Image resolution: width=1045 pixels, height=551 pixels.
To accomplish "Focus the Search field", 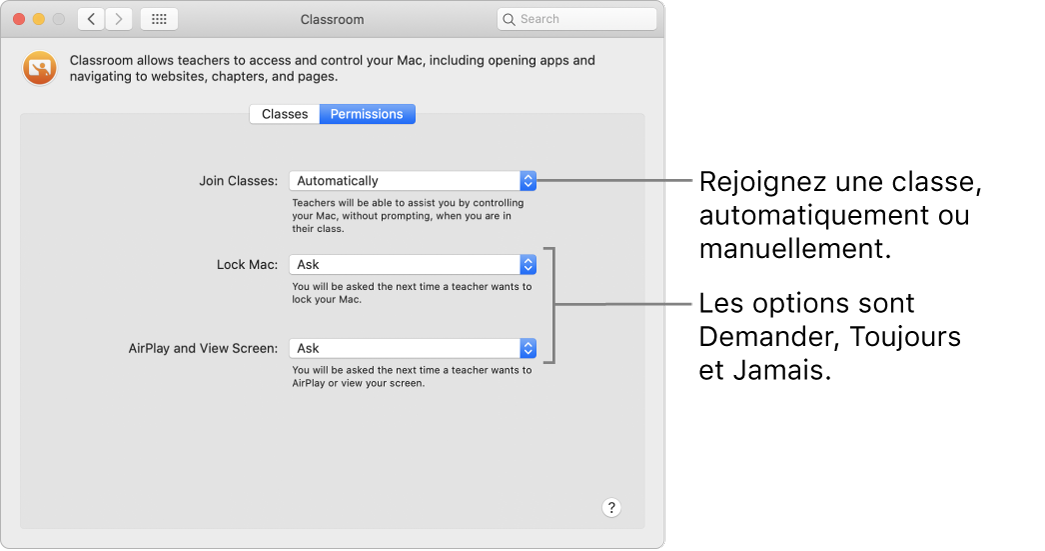I will click(x=576, y=19).
